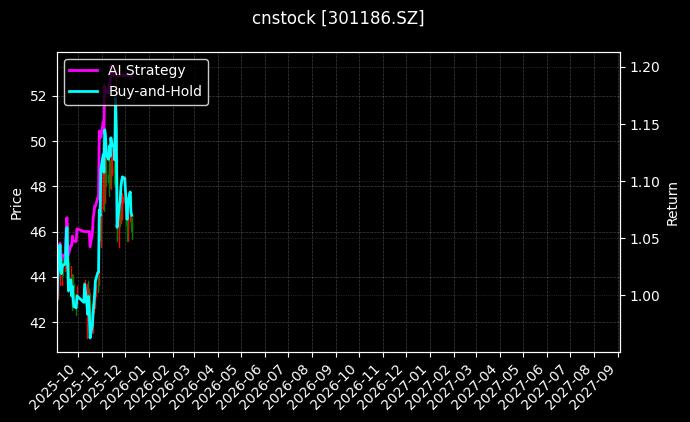The height and width of the screenshot is (422, 690).
Task: Click the 1.00 return tick label
Action: (x=645, y=296)
